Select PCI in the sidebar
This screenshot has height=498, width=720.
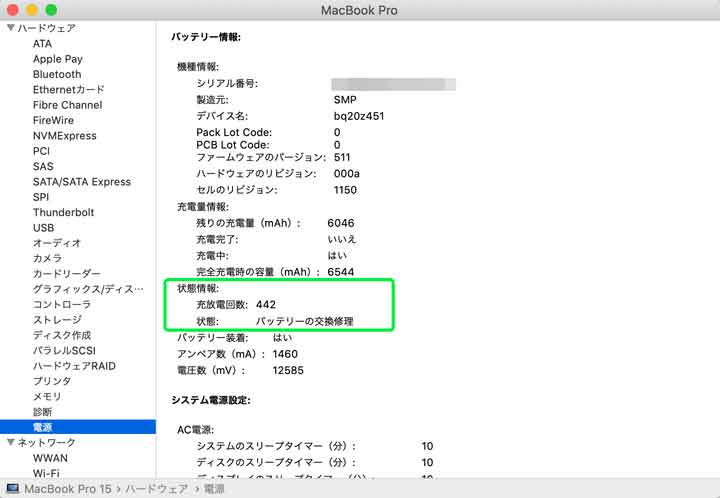(x=41, y=151)
